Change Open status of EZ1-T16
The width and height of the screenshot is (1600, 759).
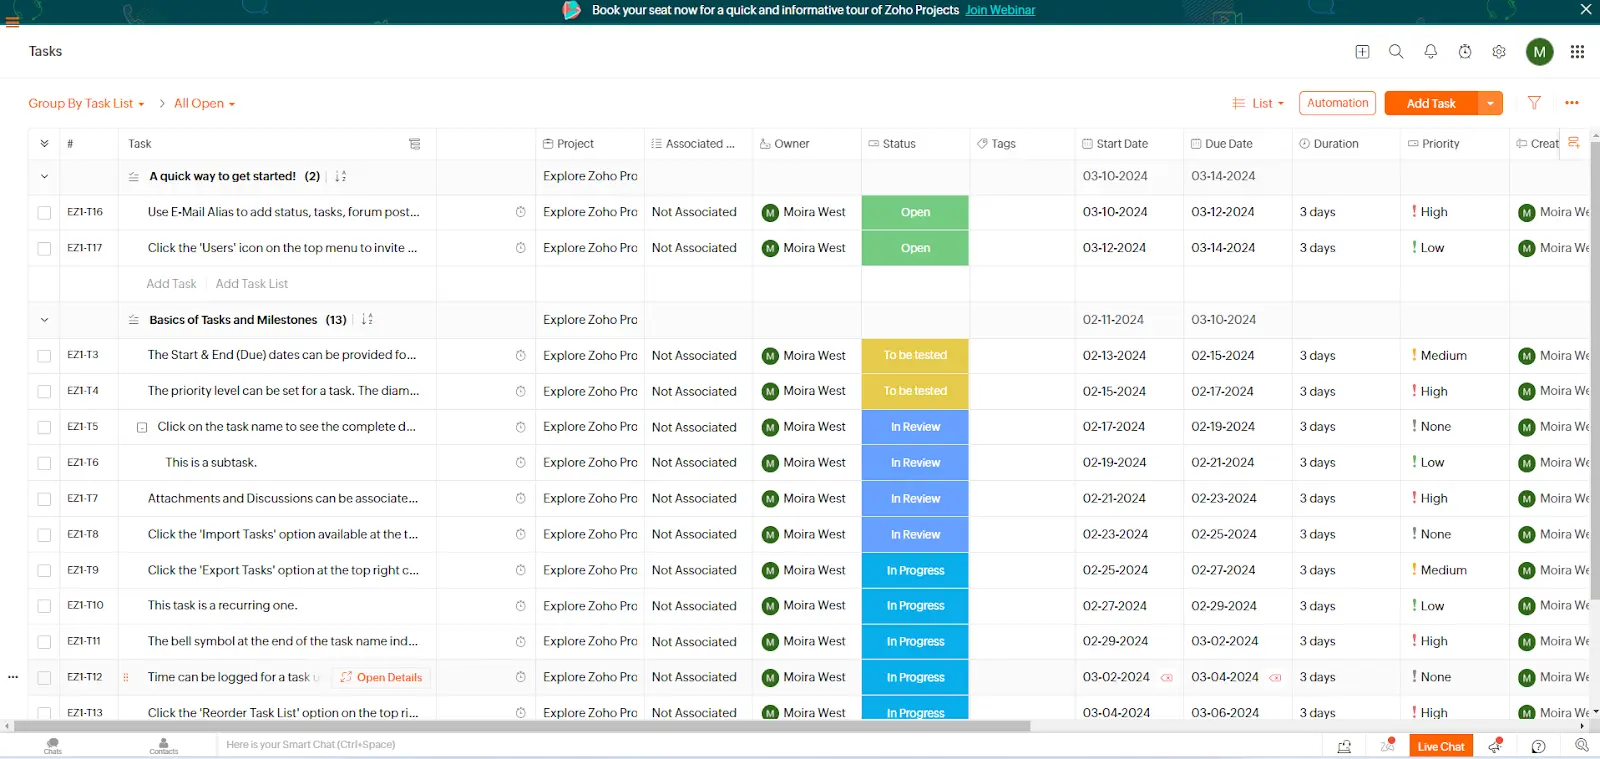coord(915,212)
